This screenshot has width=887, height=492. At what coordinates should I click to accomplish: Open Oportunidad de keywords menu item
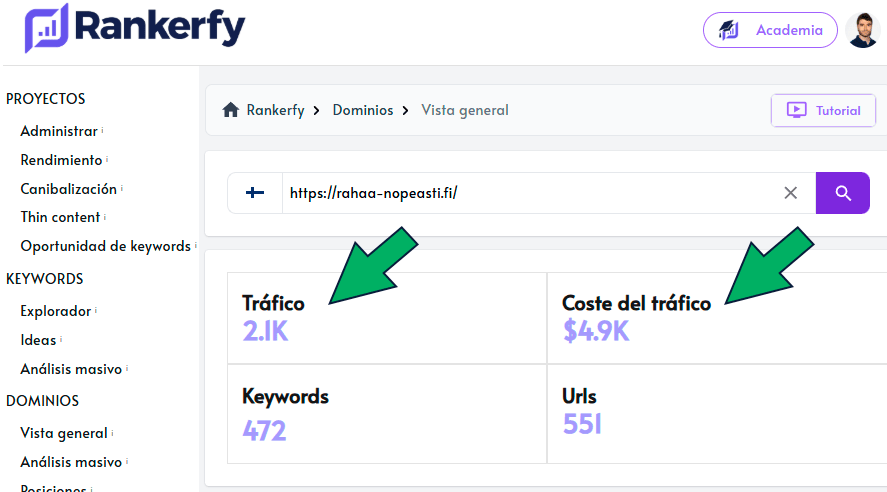(105, 246)
